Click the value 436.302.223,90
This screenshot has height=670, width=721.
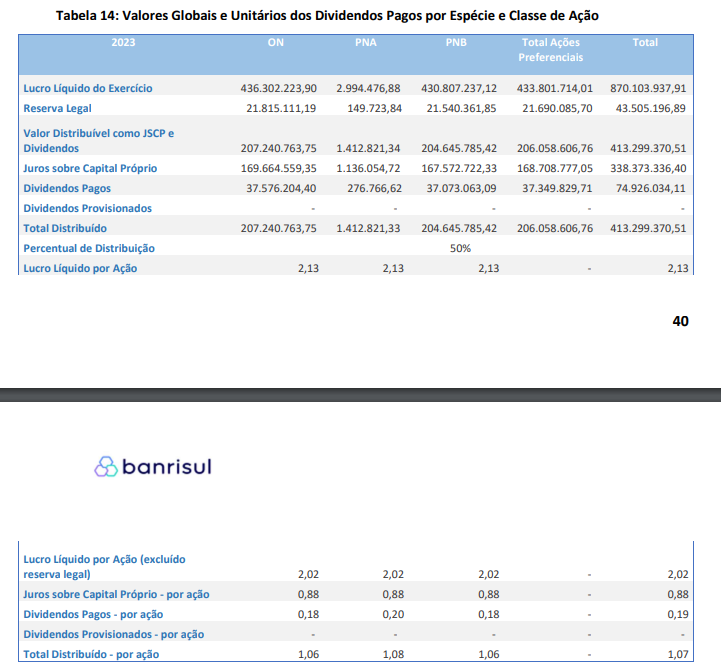click(x=279, y=88)
